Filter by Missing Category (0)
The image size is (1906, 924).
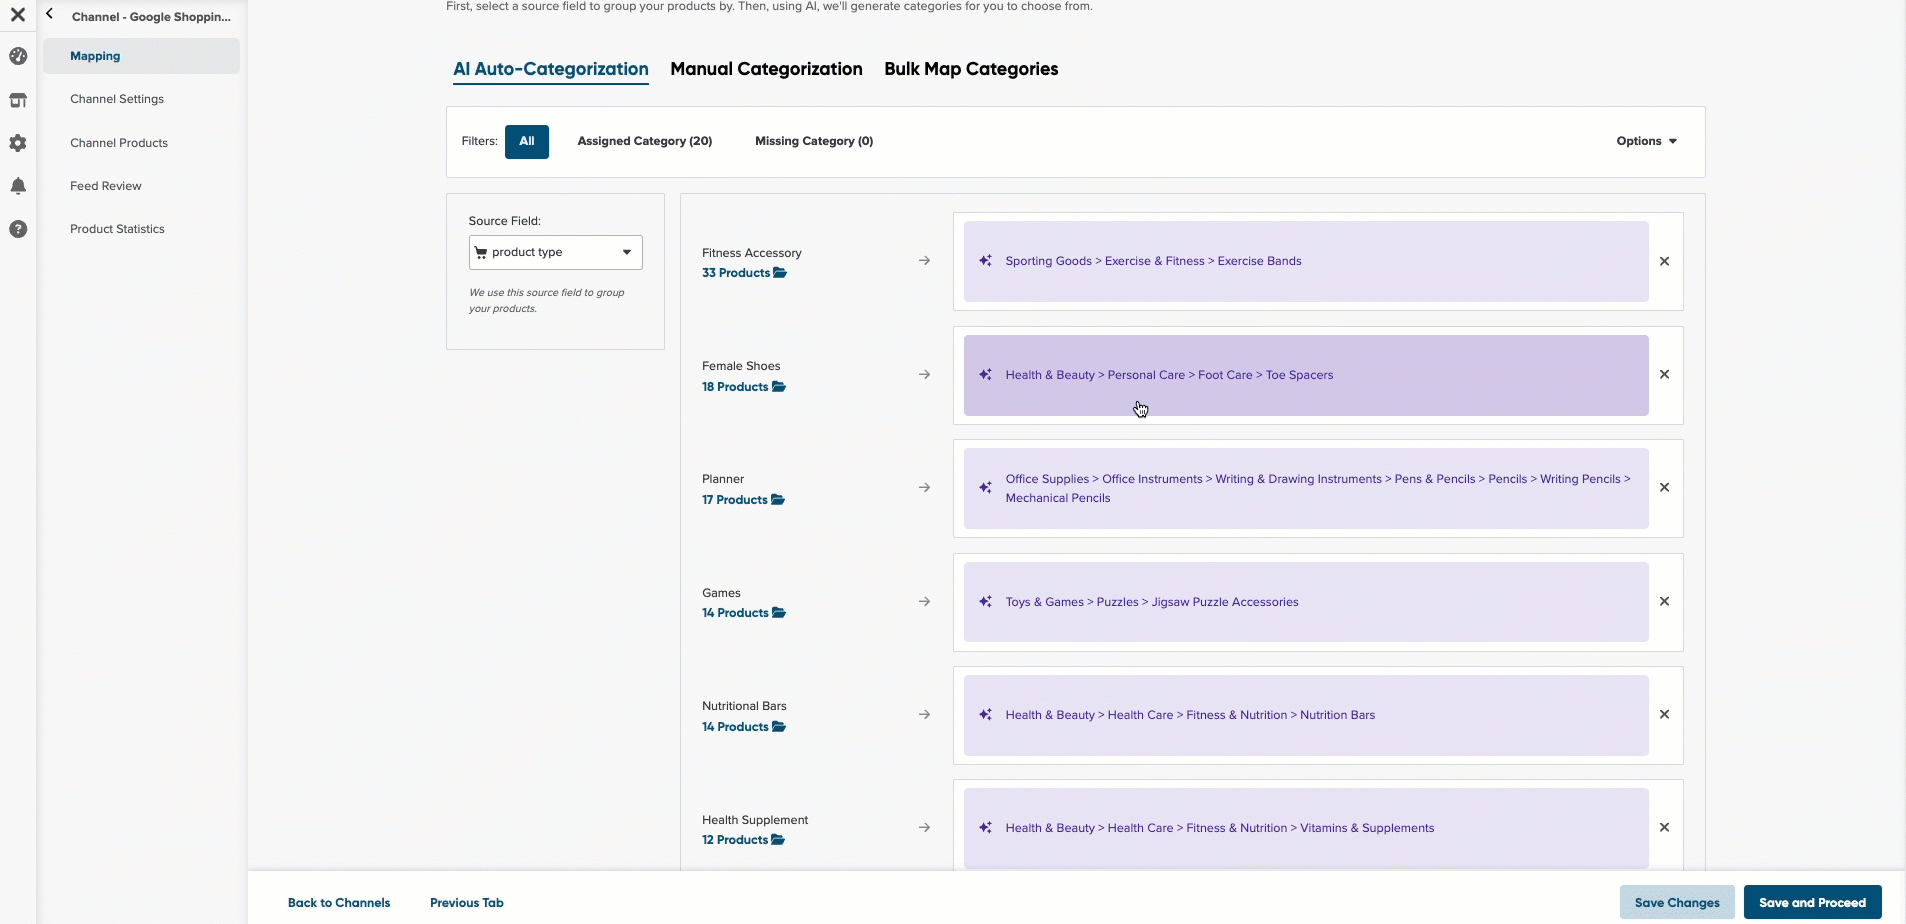click(814, 141)
